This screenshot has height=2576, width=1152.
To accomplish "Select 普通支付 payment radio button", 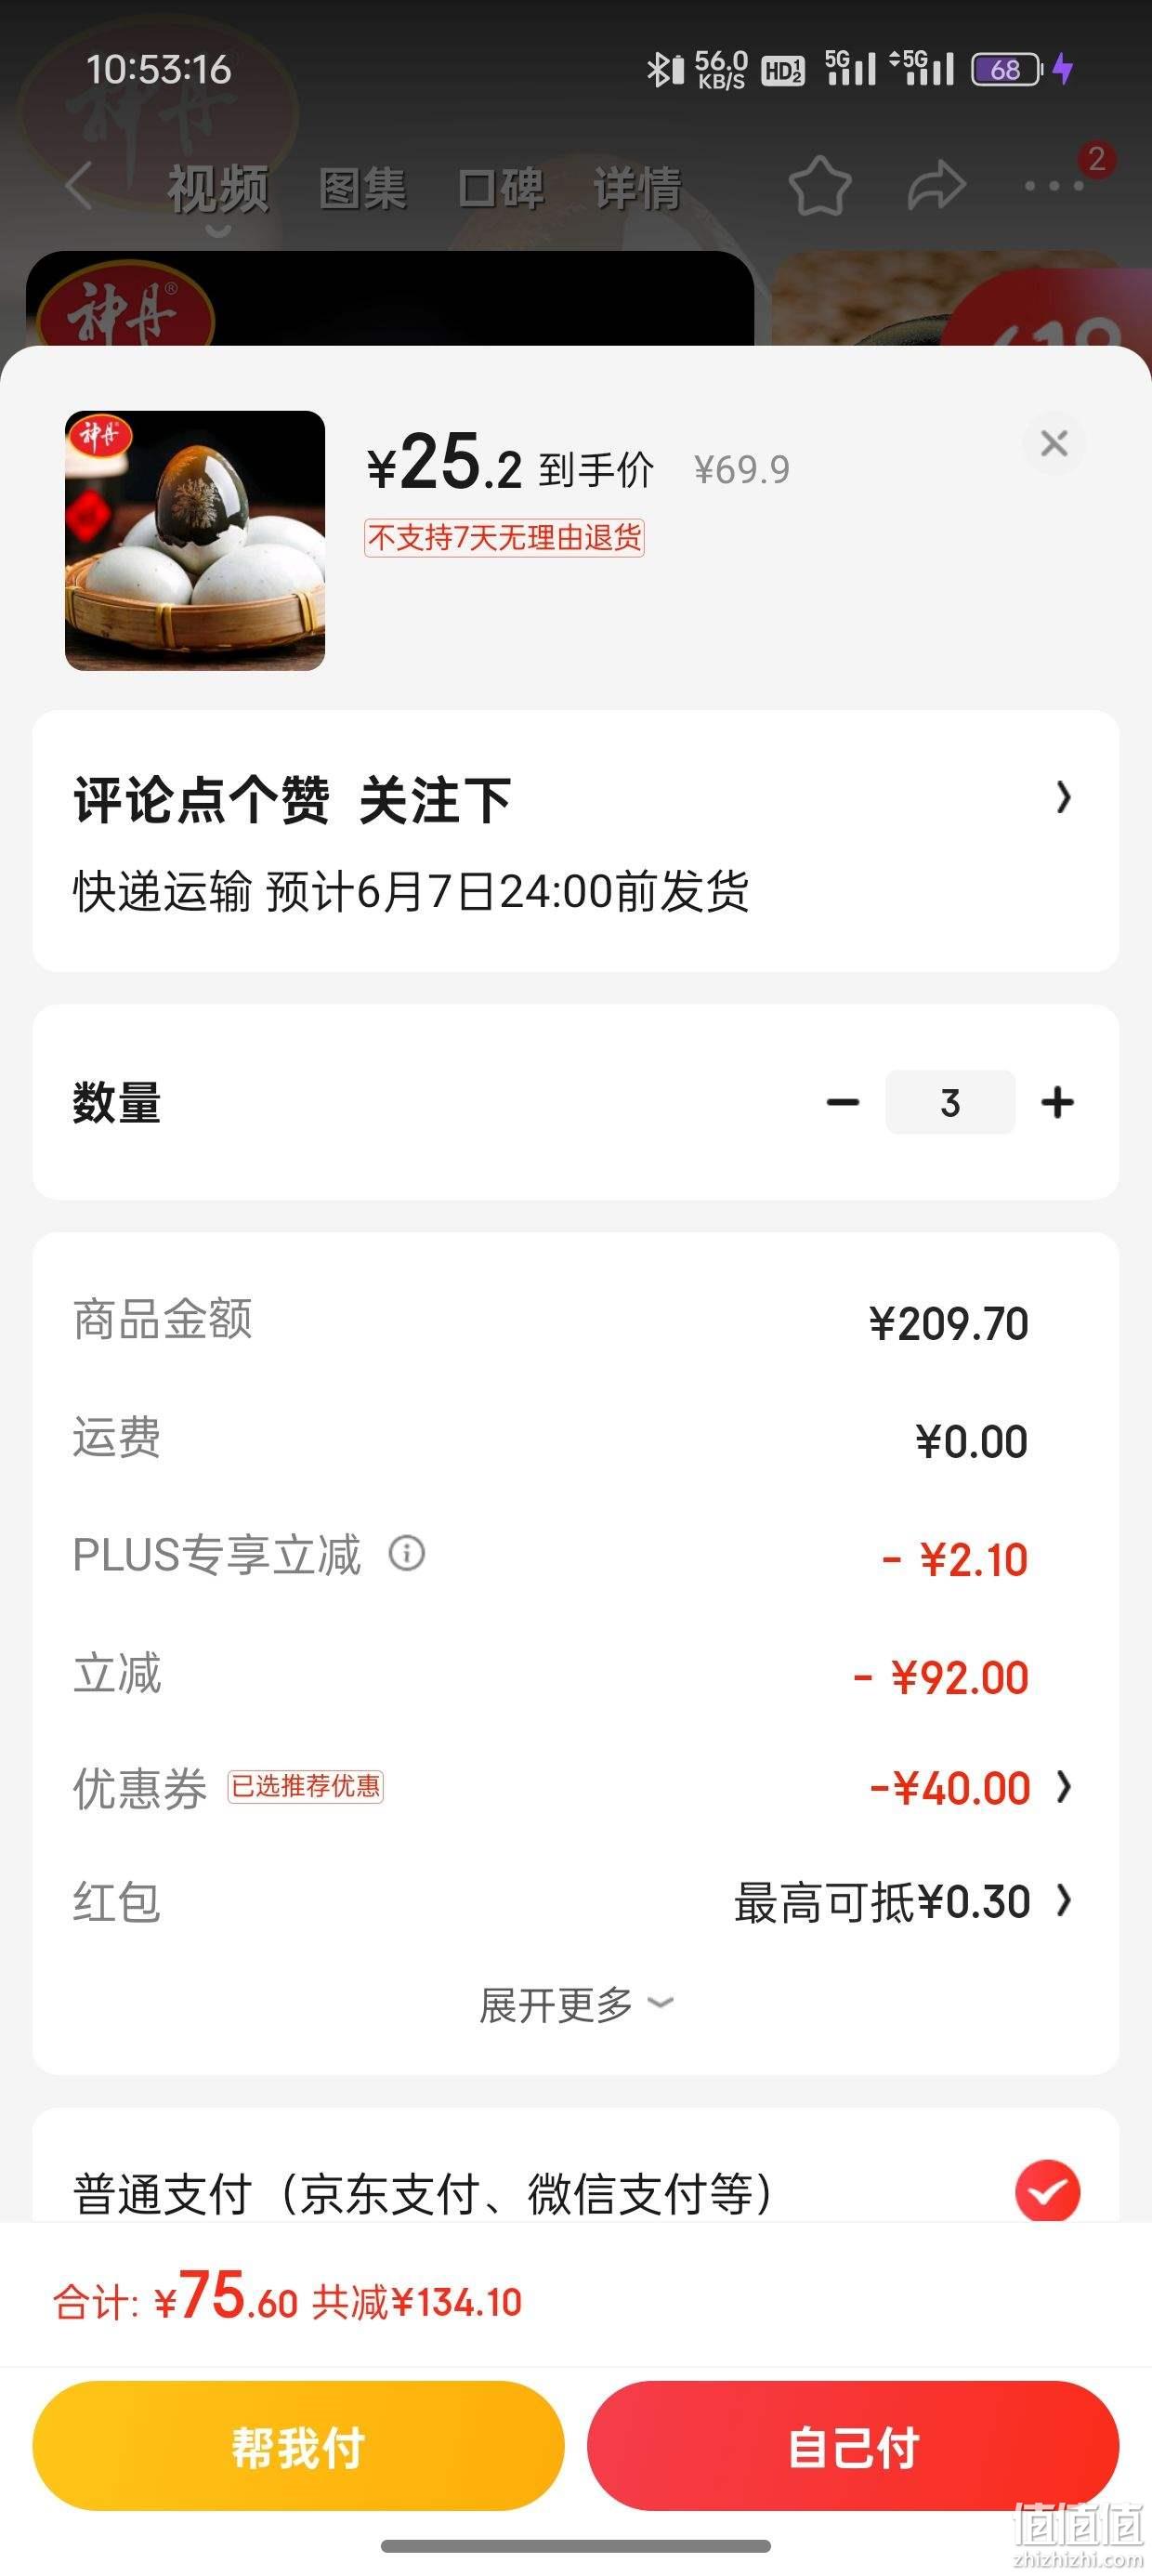I will pyautogui.click(x=1047, y=2191).
